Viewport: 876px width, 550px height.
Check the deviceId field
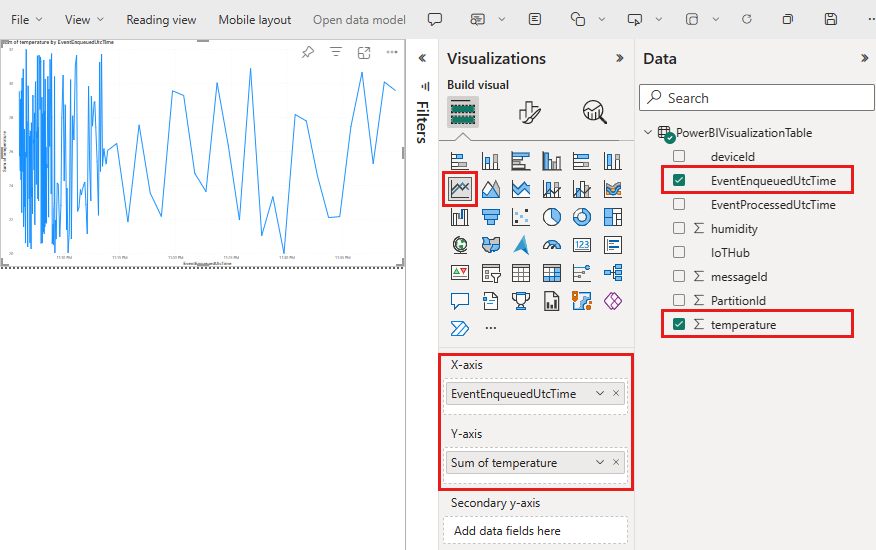(x=679, y=156)
